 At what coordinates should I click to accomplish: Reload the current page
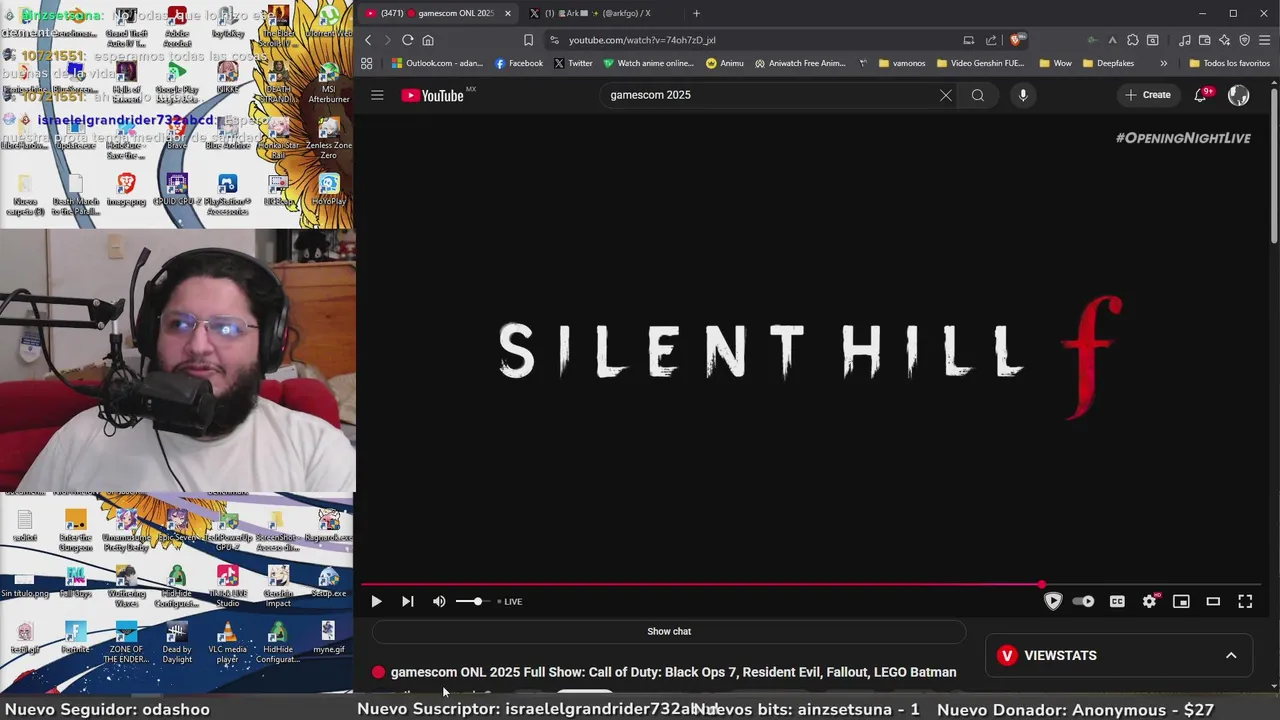tap(407, 40)
